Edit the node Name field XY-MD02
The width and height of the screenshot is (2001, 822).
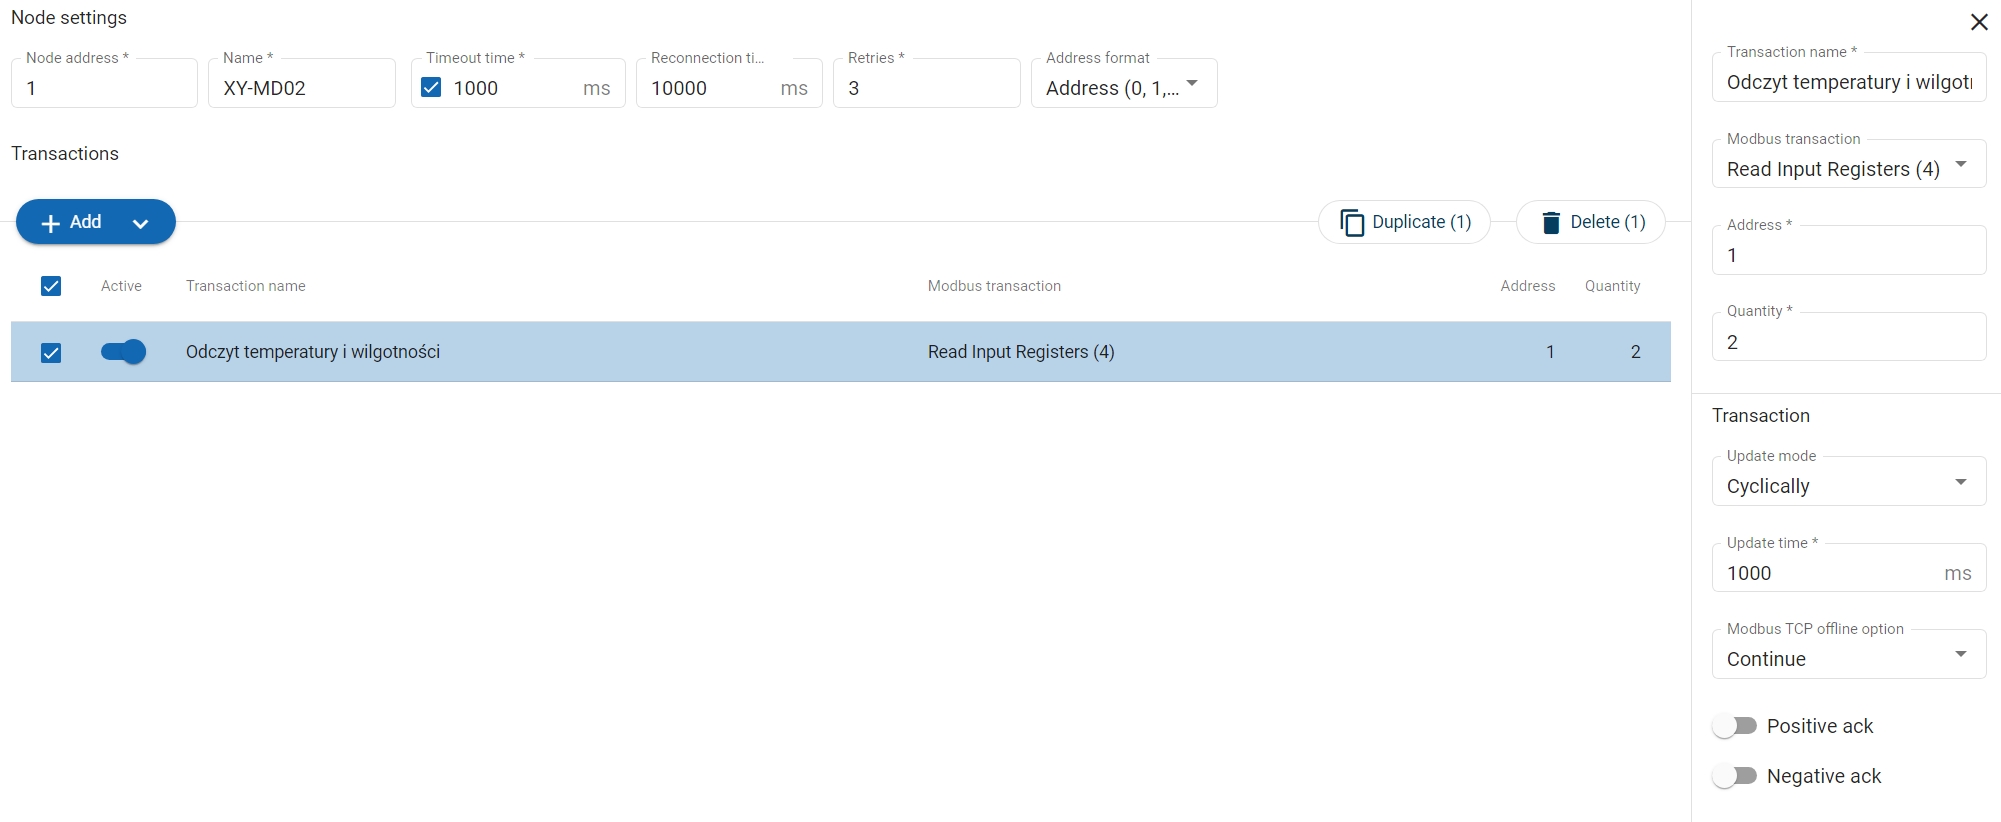click(301, 87)
